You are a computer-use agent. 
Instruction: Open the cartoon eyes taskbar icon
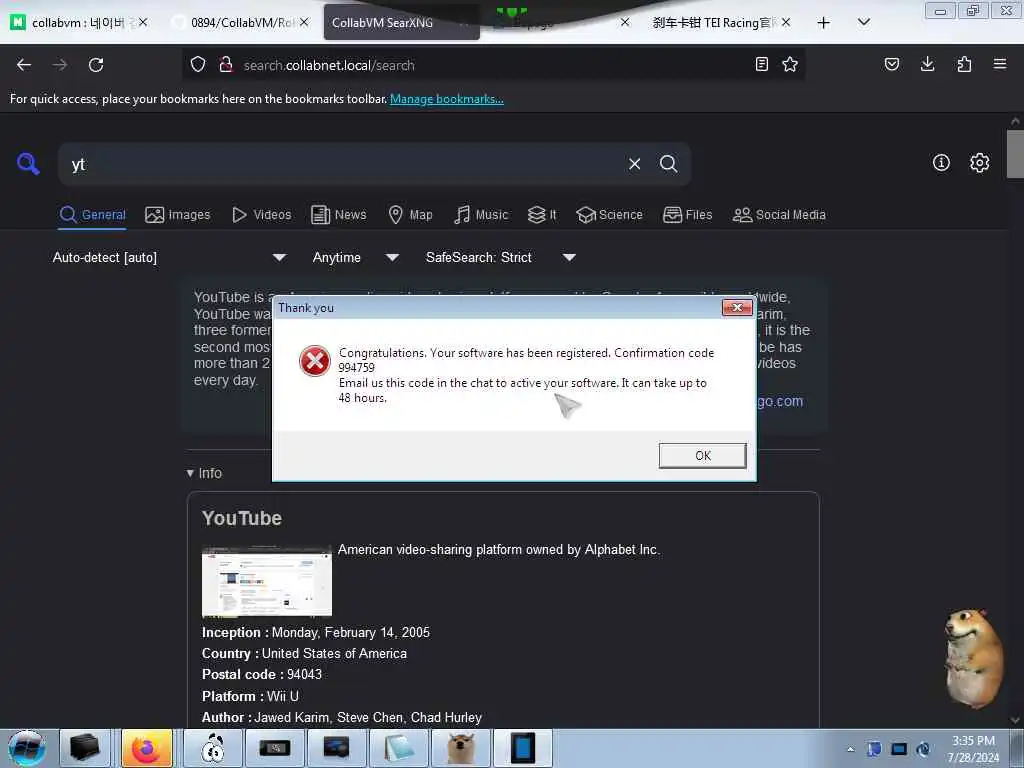point(213,748)
